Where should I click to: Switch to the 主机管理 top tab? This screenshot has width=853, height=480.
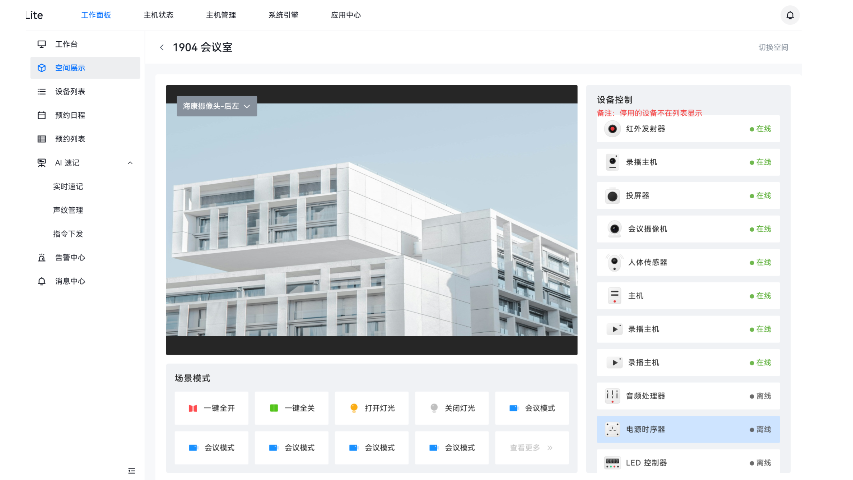(x=221, y=15)
